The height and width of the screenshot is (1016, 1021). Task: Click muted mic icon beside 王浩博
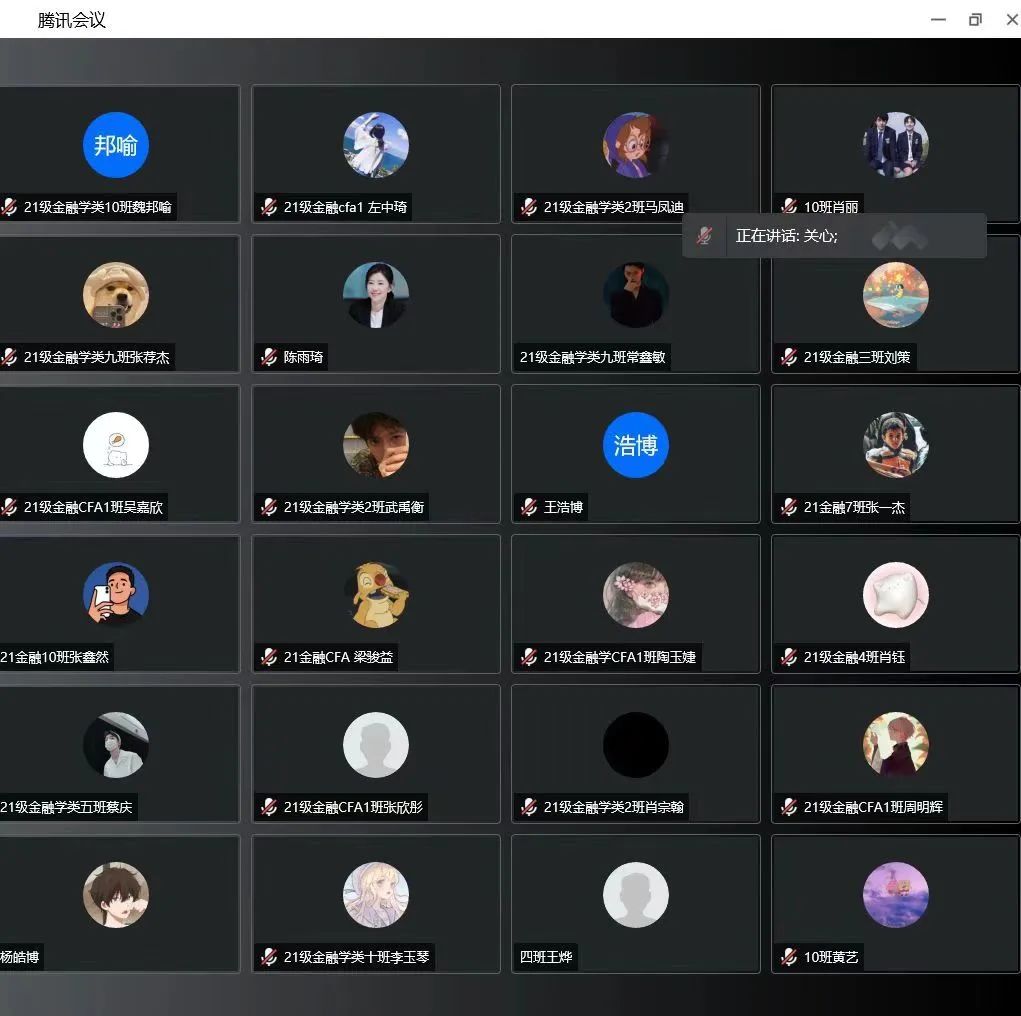(x=529, y=508)
